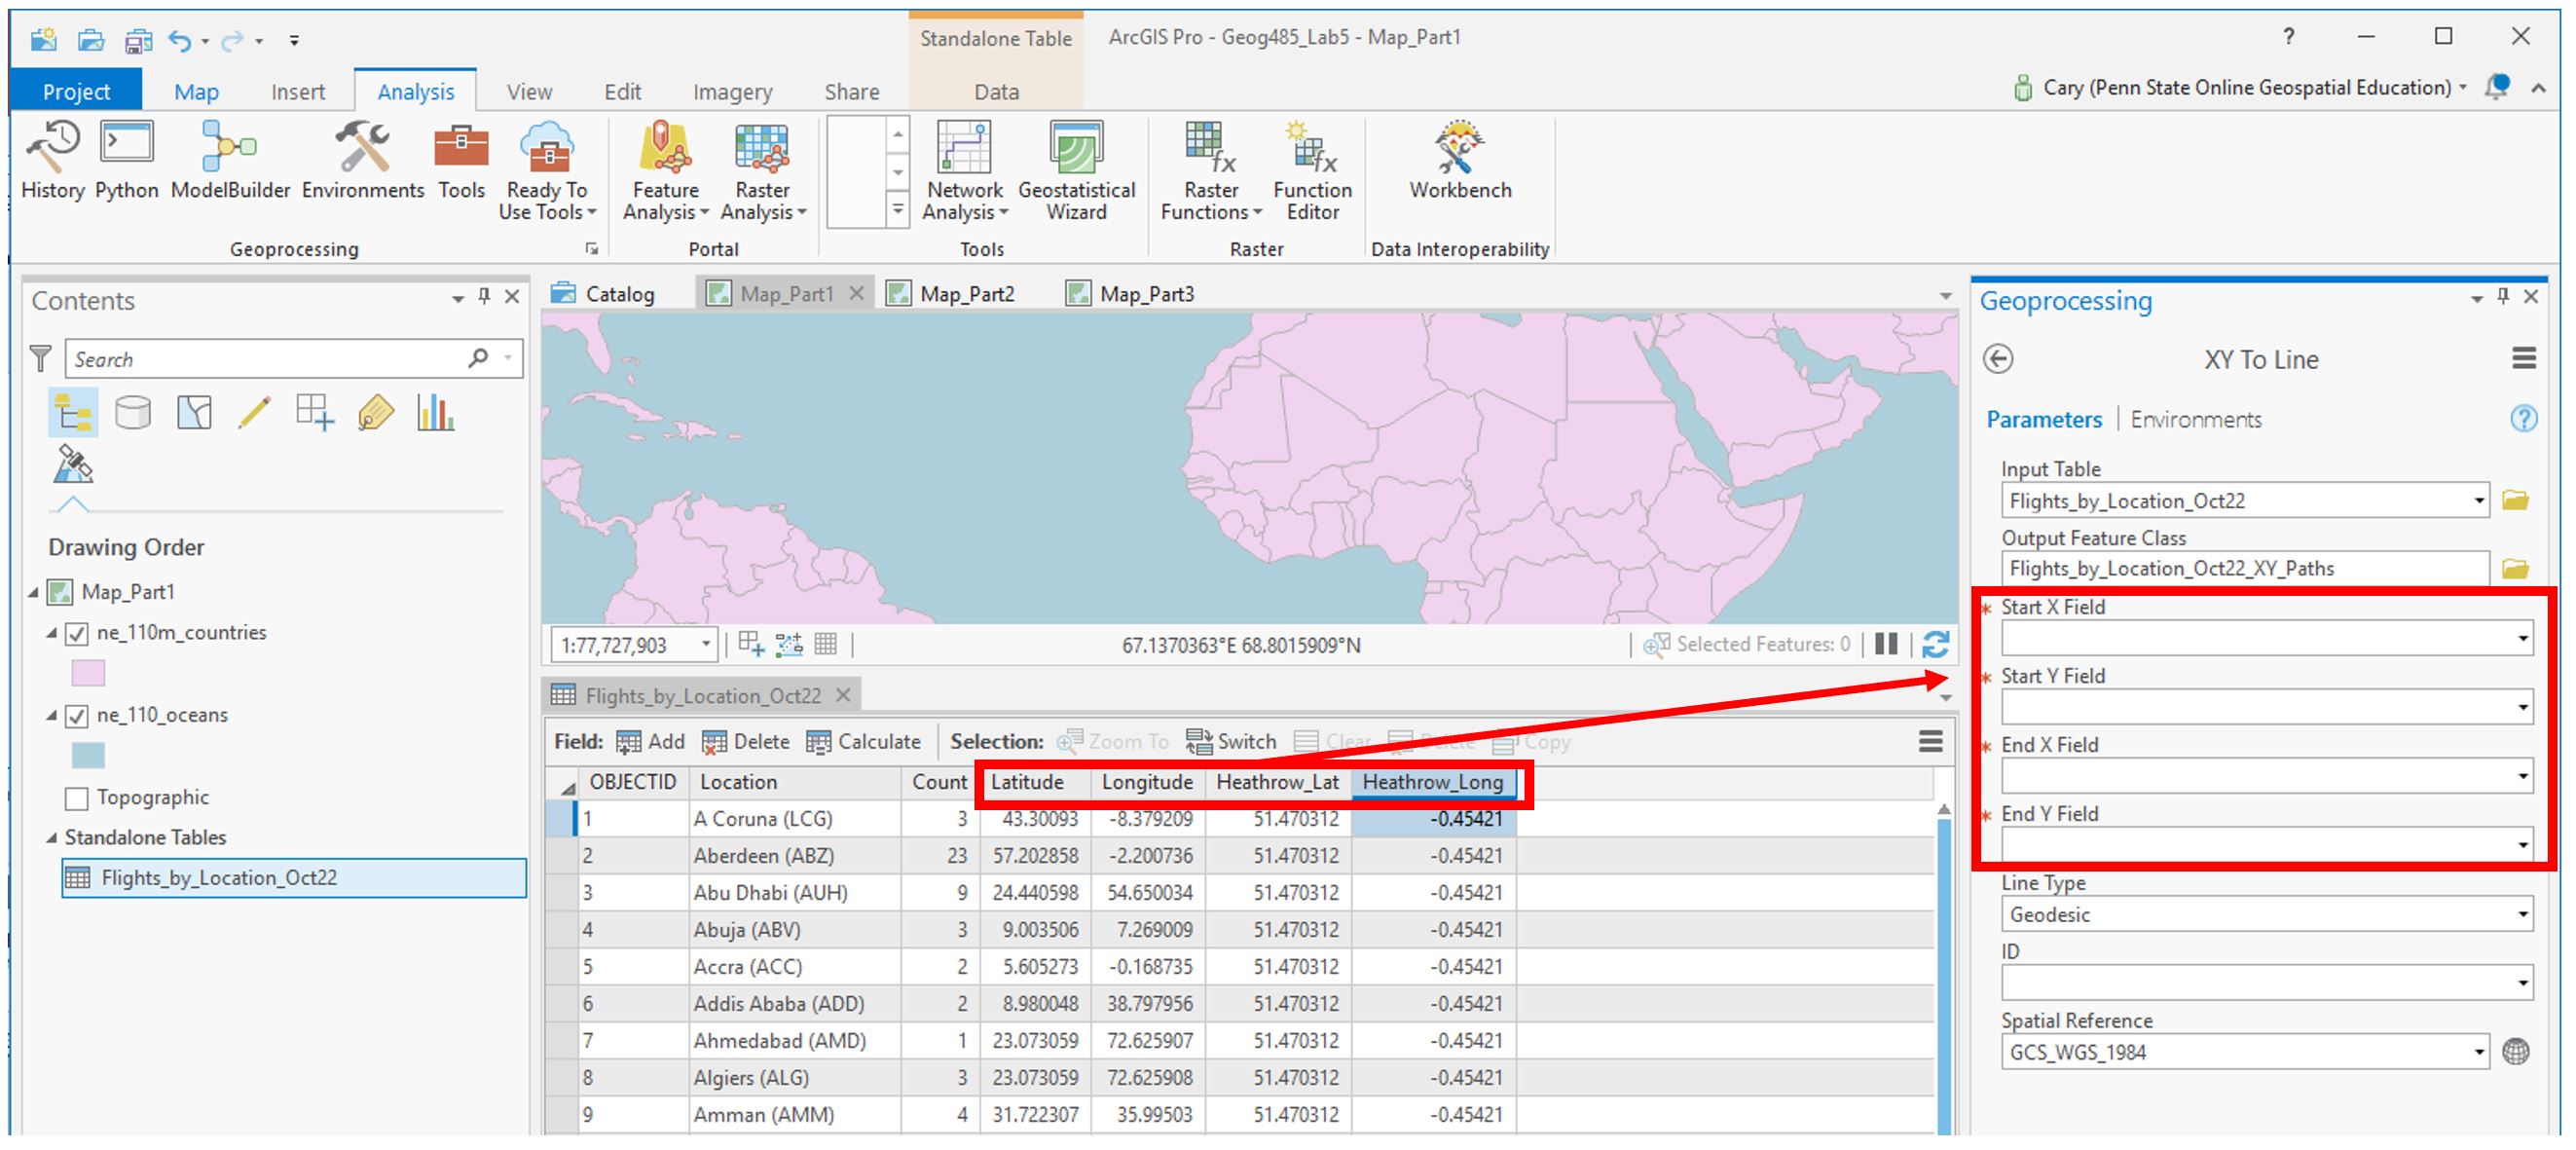The width and height of the screenshot is (2576, 1150).
Task: Click Environments in the XY To Line pane
Action: pos(2196,419)
